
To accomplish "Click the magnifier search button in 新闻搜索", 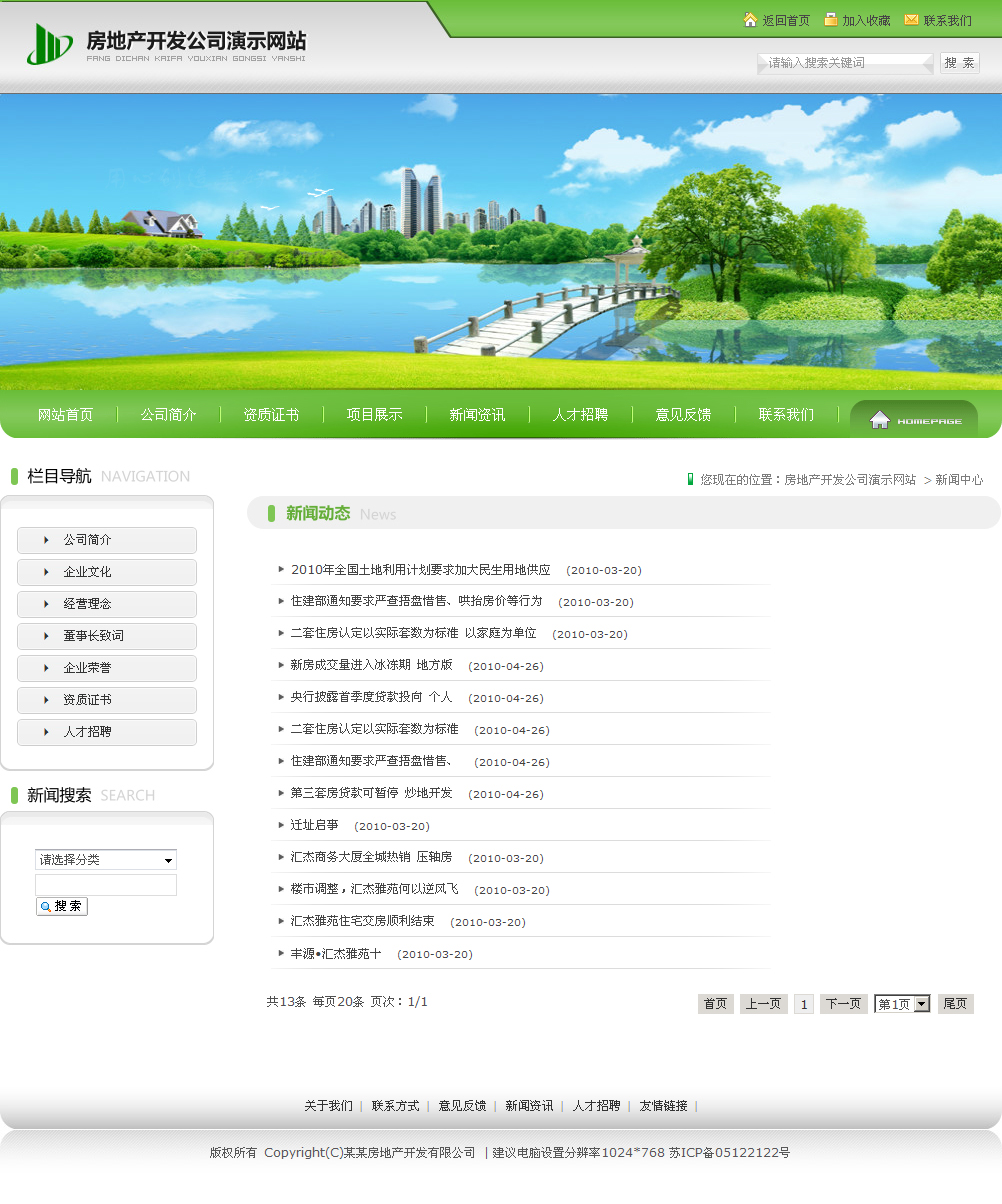I will pos(62,906).
